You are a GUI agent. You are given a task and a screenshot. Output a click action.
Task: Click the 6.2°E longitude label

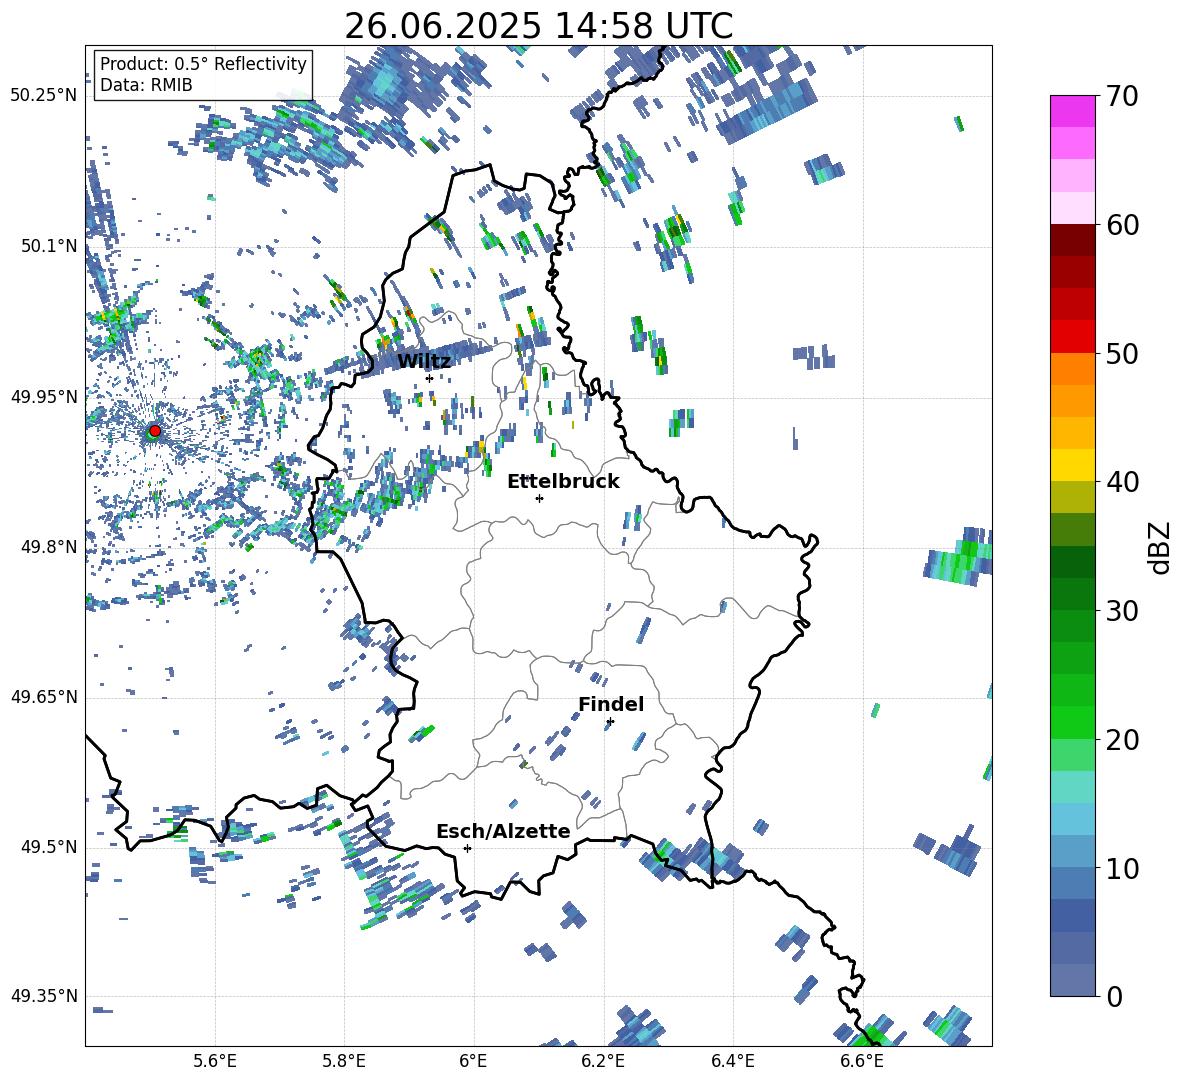[603, 1061]
